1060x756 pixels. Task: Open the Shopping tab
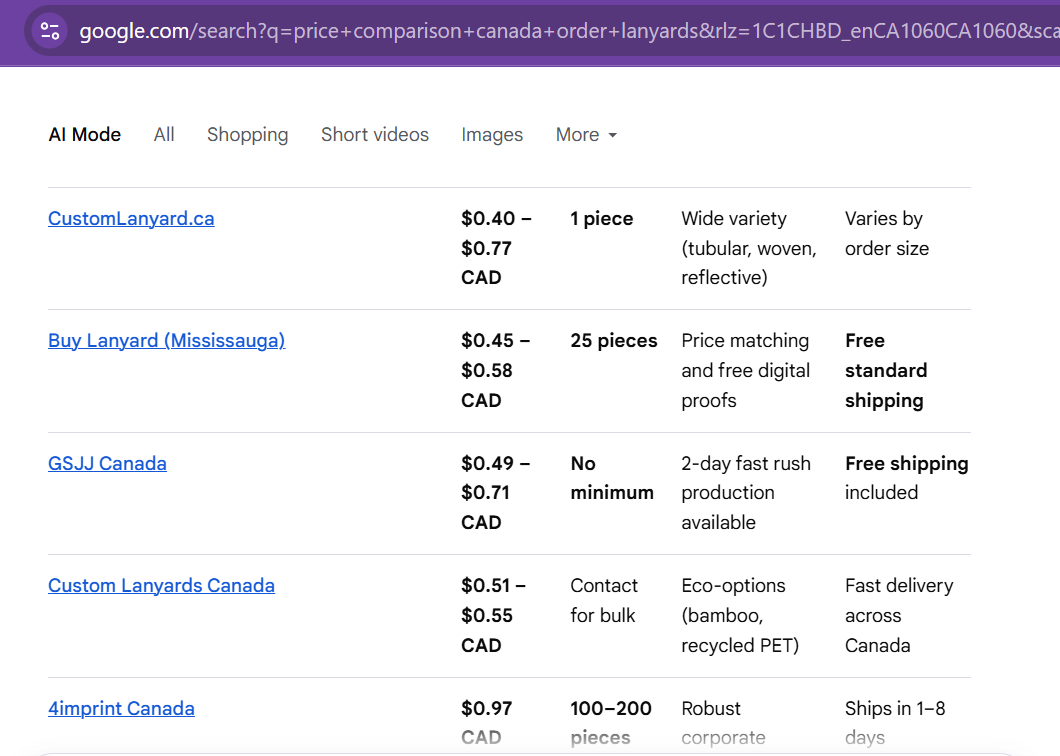(x=247, y=135)
